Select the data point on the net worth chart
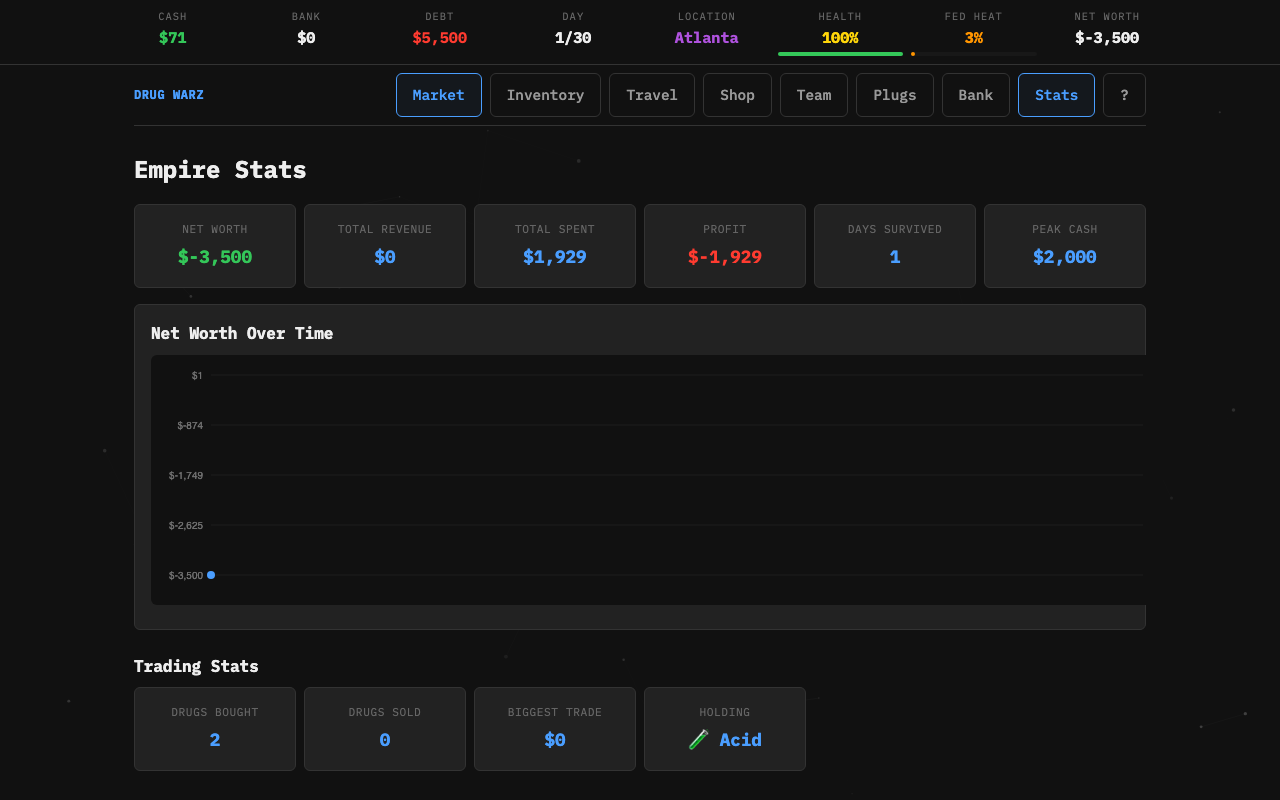The height and width of the screenshot is (800, 1280). [x=211, y=574]
